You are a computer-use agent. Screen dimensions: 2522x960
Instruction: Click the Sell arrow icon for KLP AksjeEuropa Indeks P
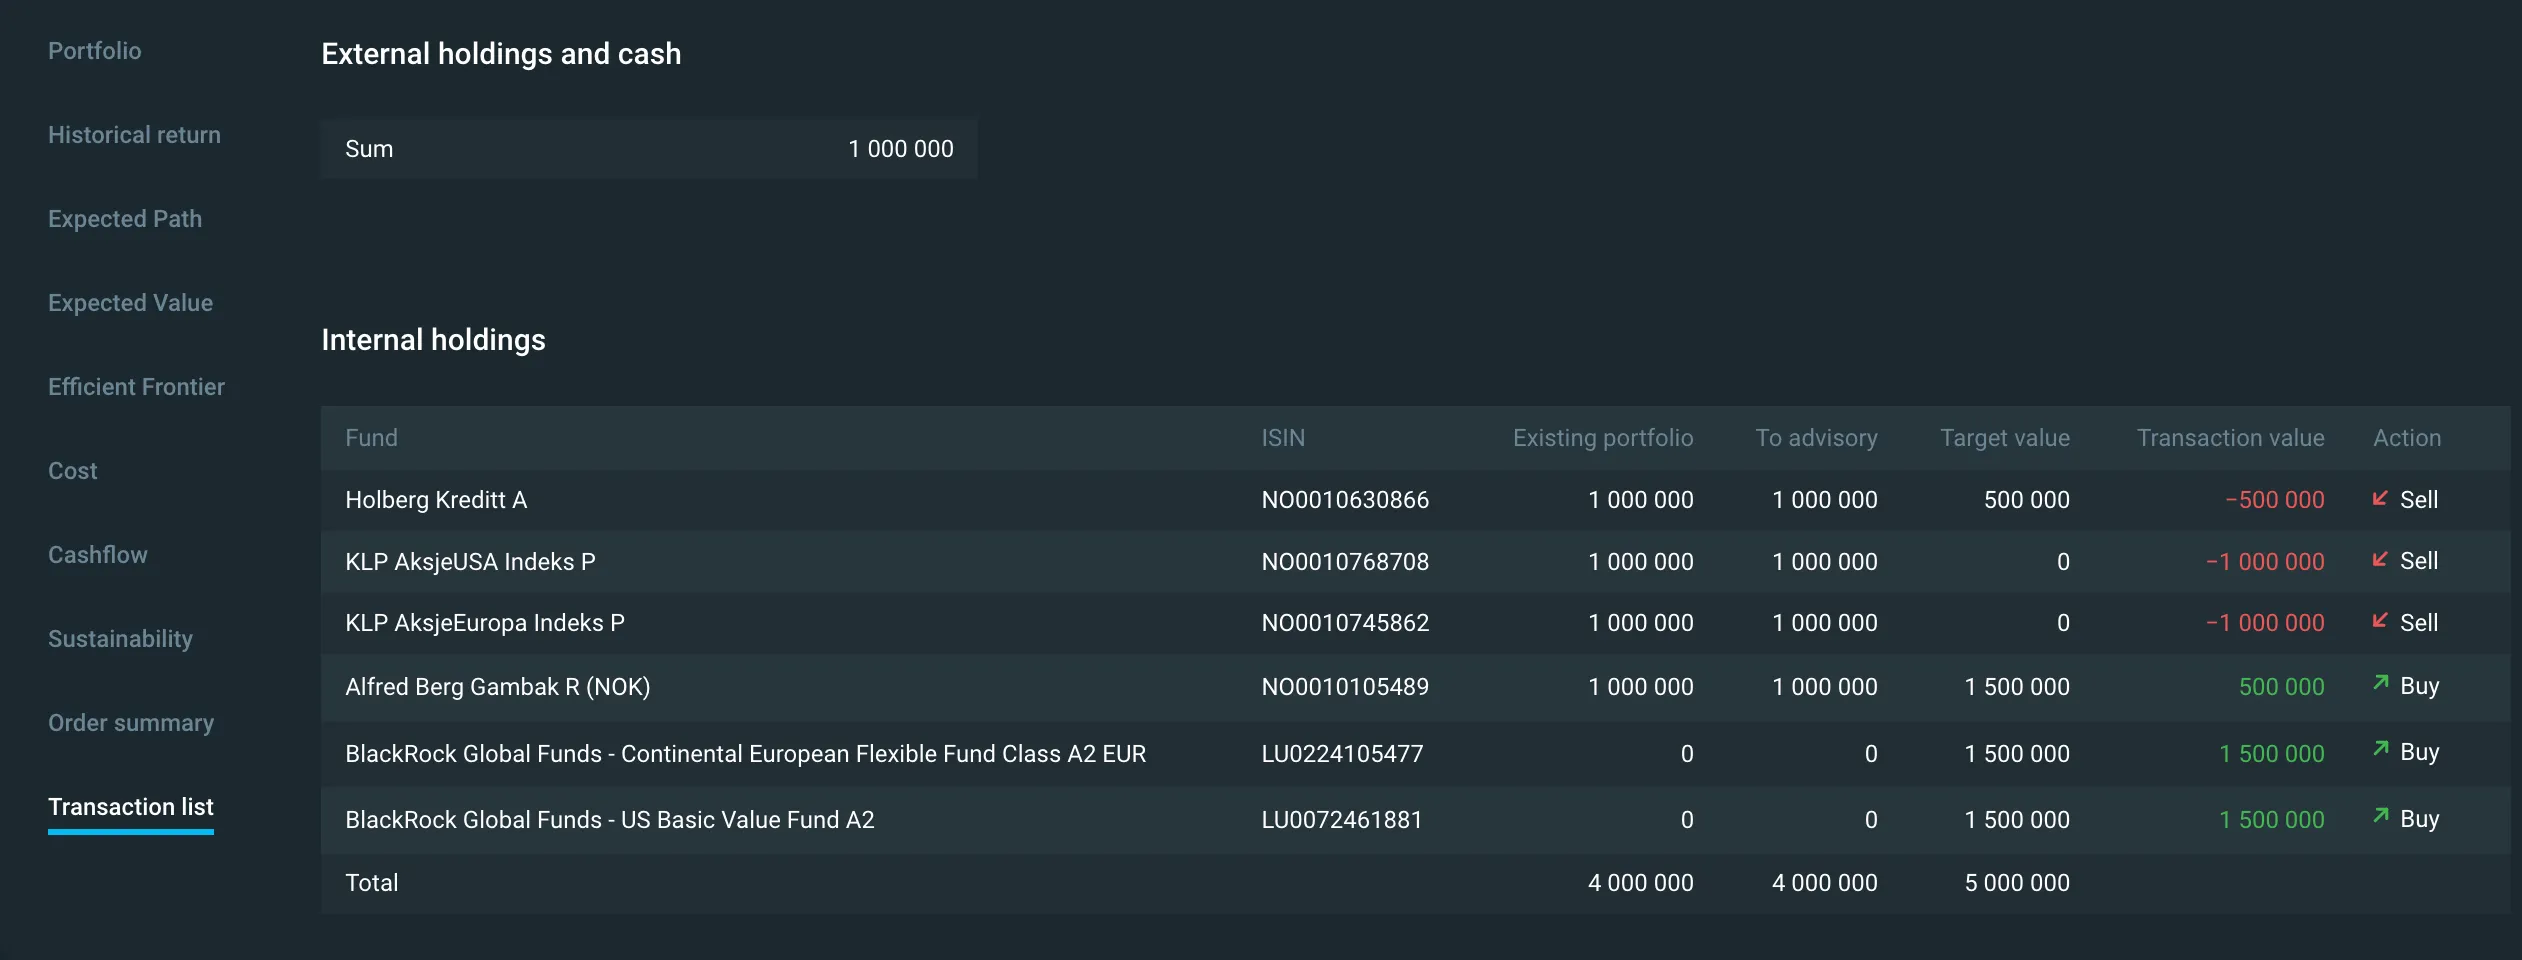2380,621
